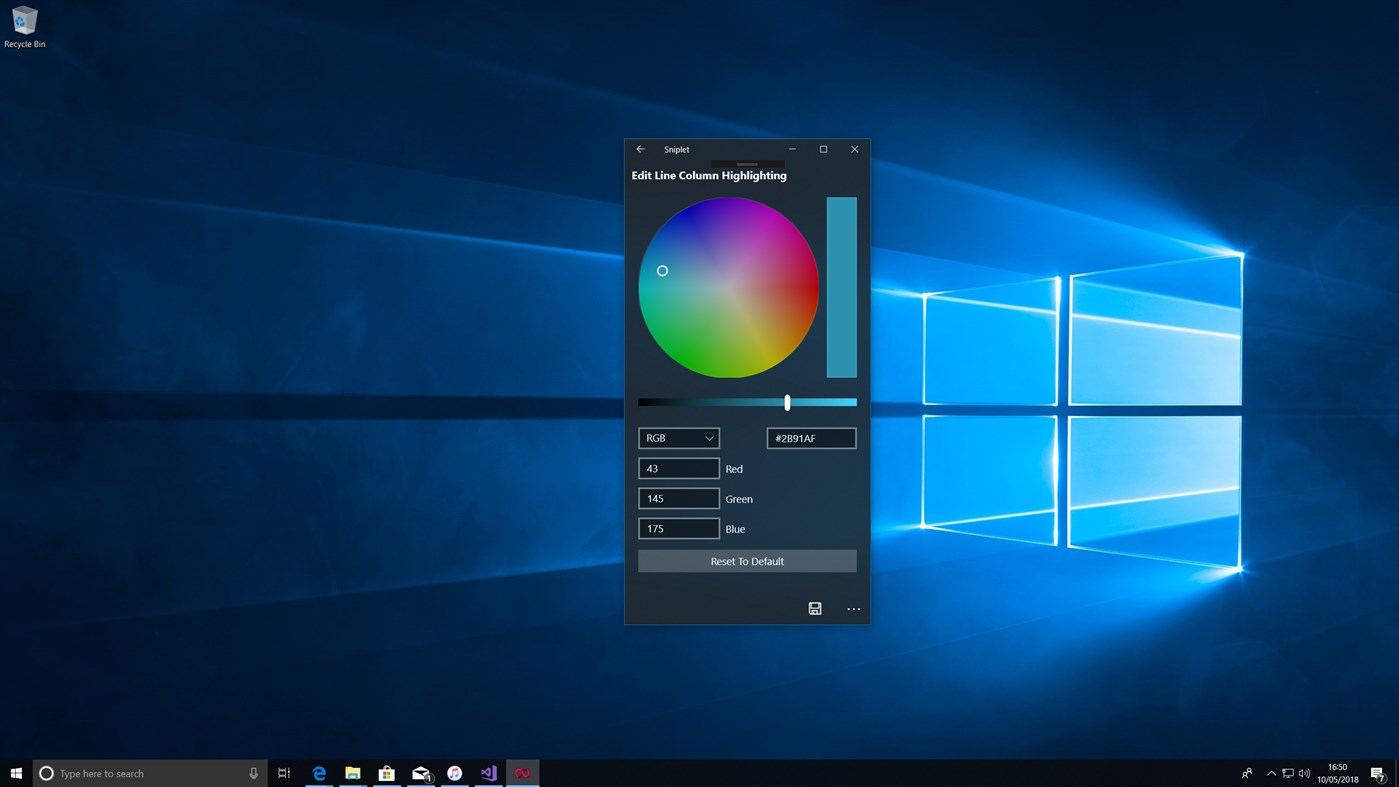Open network status in the system tray

[x=1288, y=773]
